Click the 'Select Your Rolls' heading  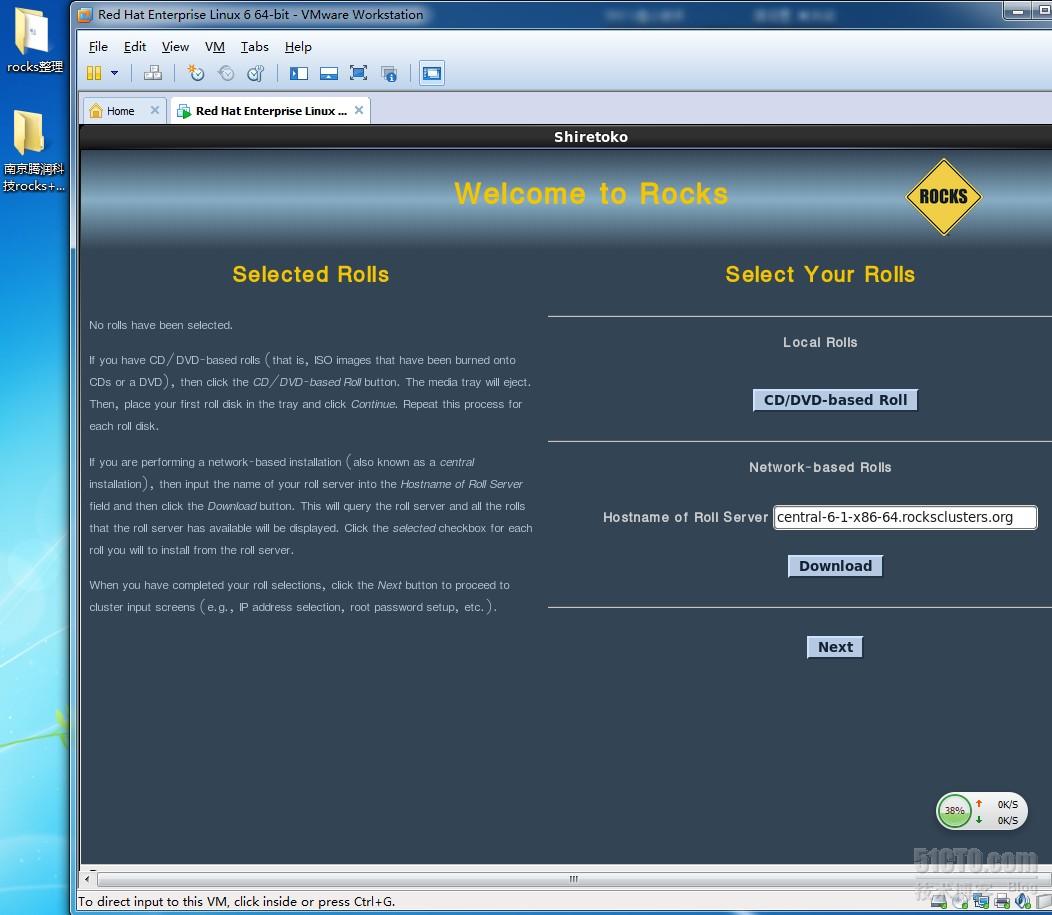pyautogui.click(x=820, y=274)
